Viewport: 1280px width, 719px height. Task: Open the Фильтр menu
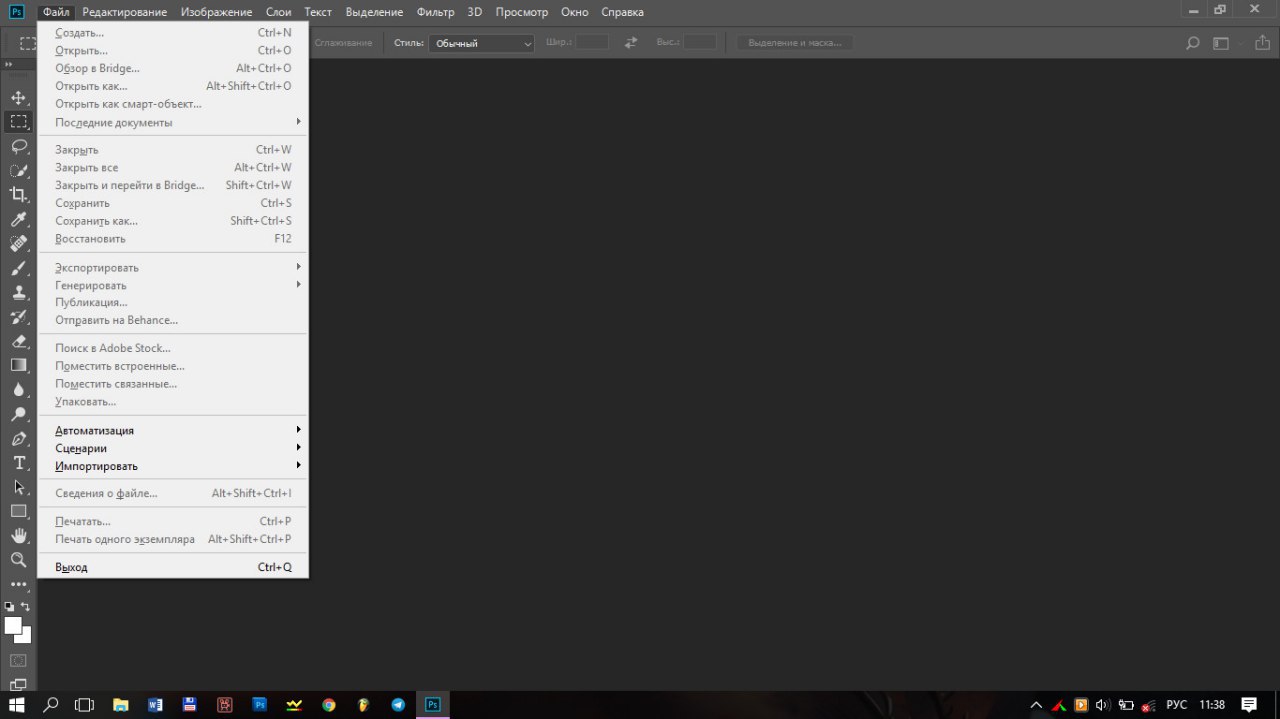click(435, 12)
